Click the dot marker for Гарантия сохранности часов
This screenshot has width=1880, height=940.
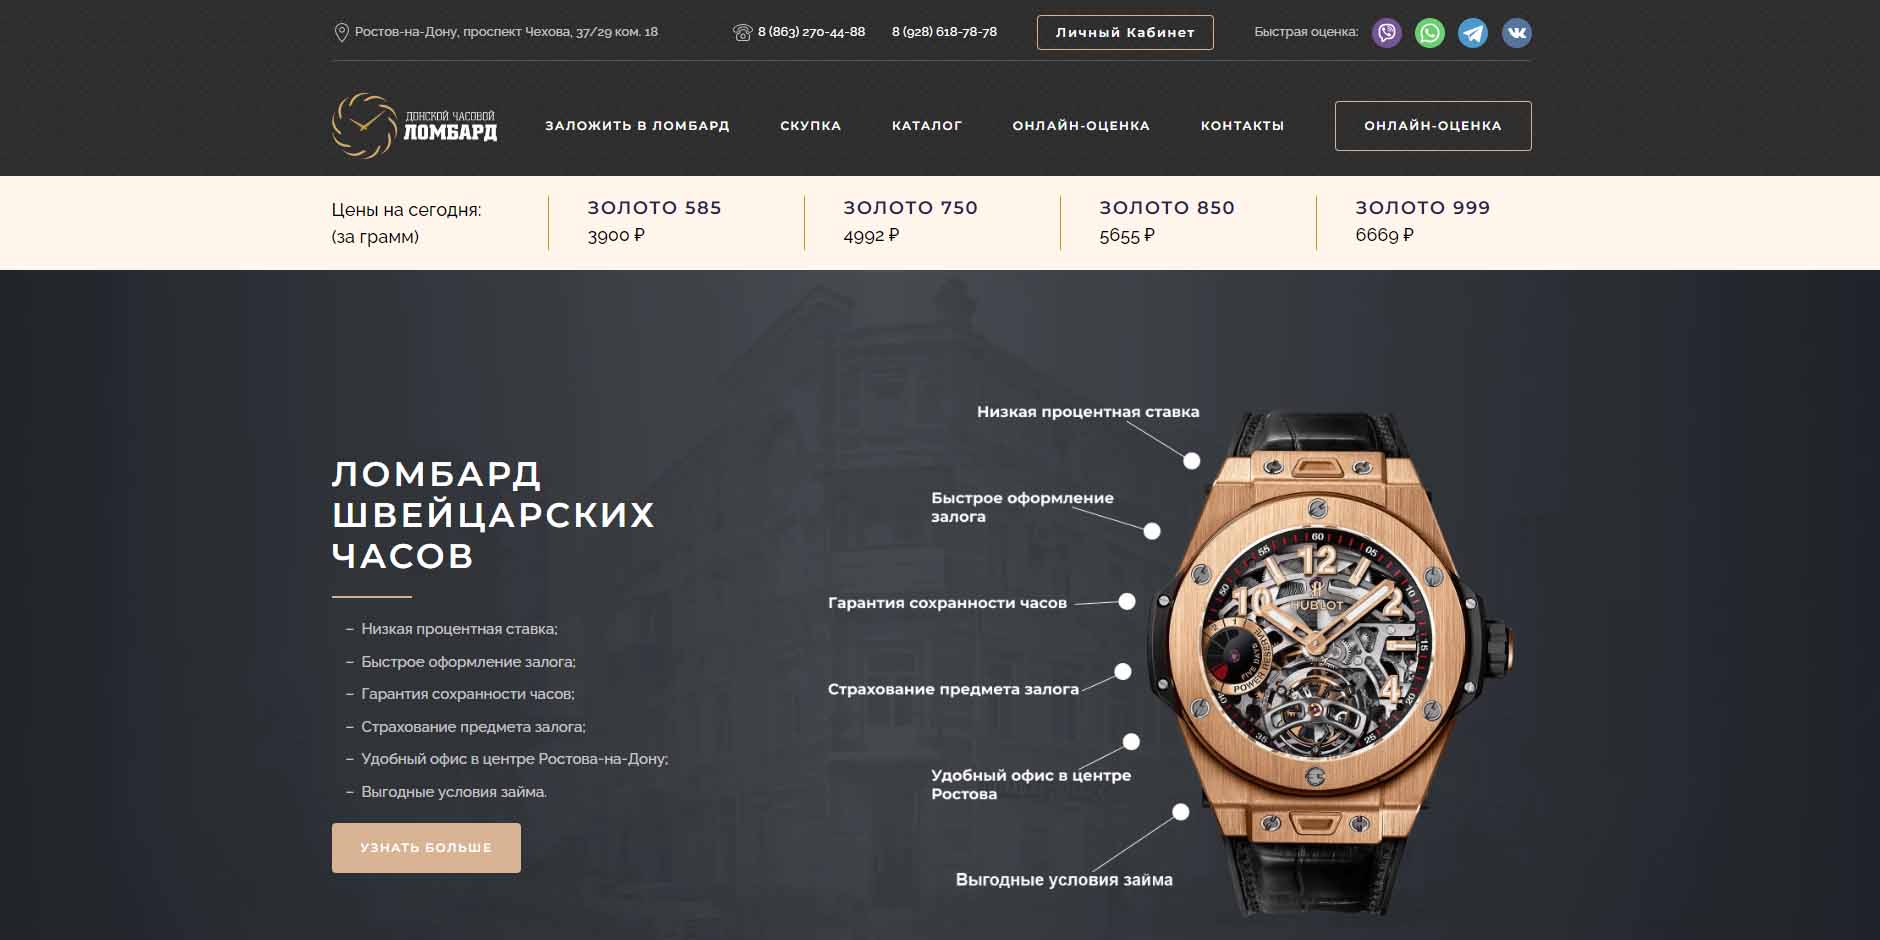[1127, 602]
